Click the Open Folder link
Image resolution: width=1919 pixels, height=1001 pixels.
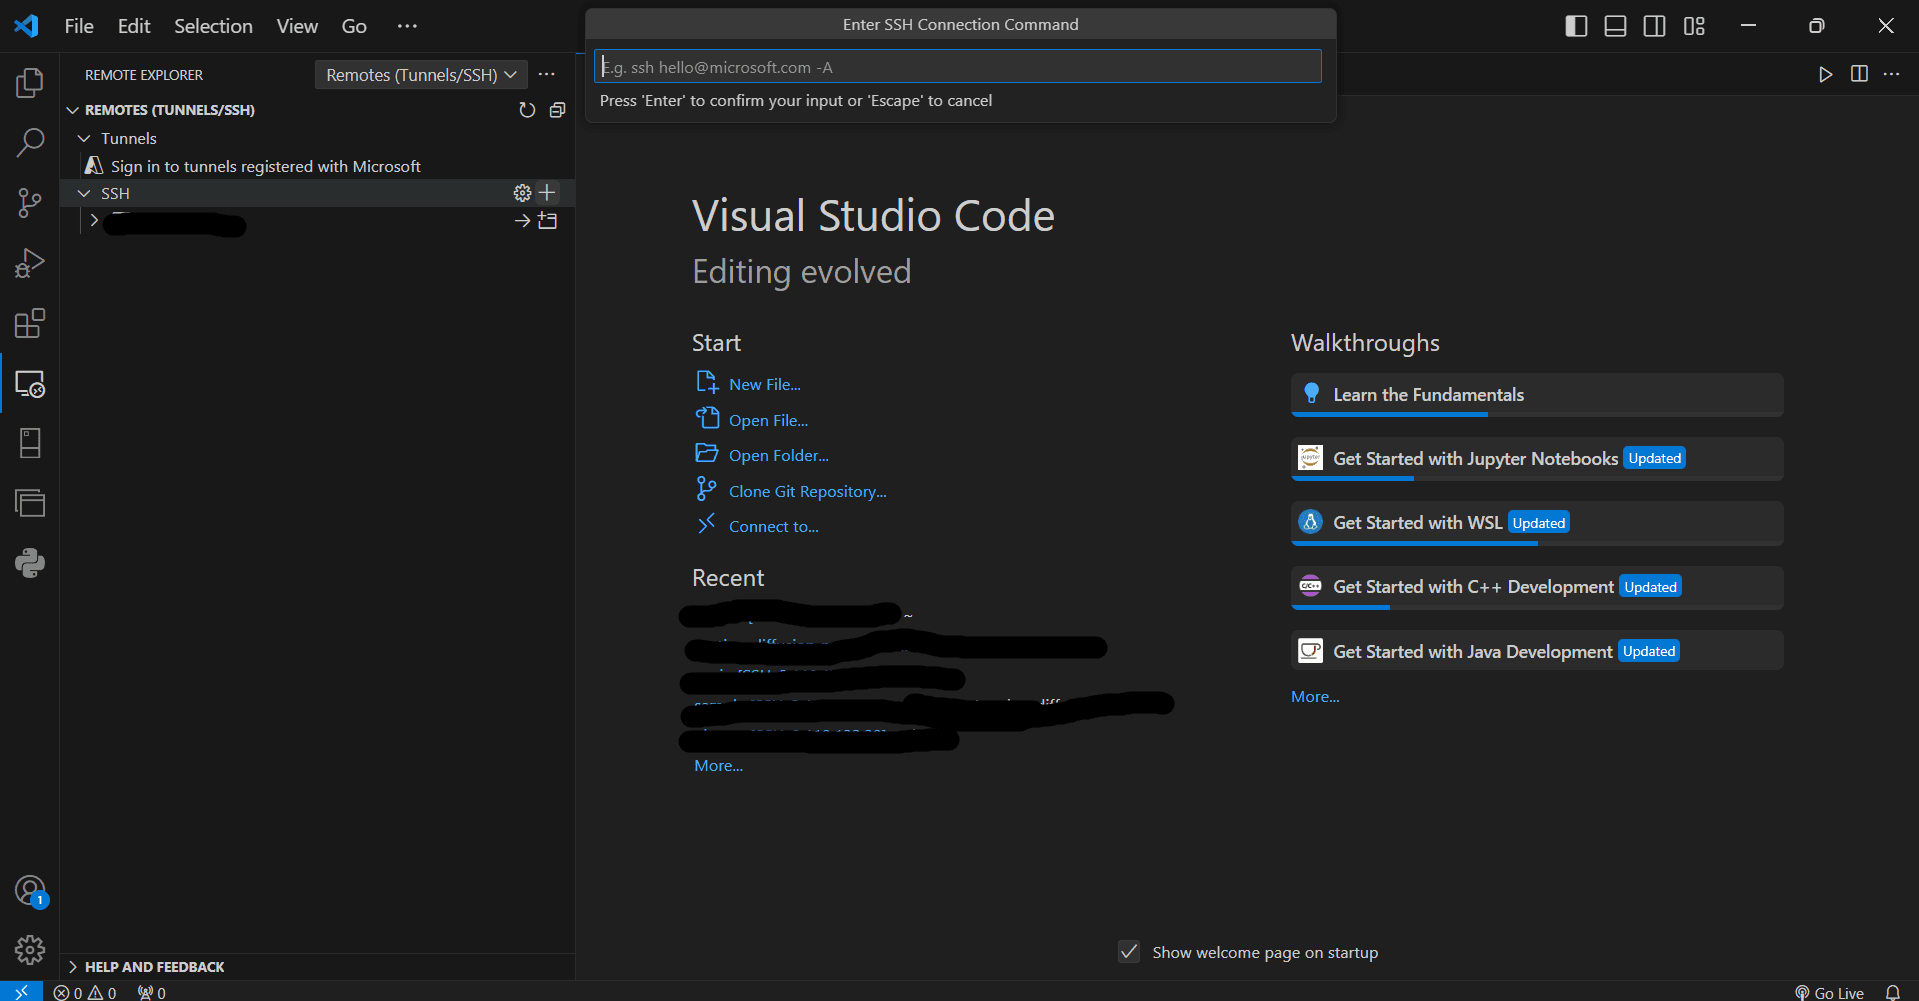pos(778,455)
